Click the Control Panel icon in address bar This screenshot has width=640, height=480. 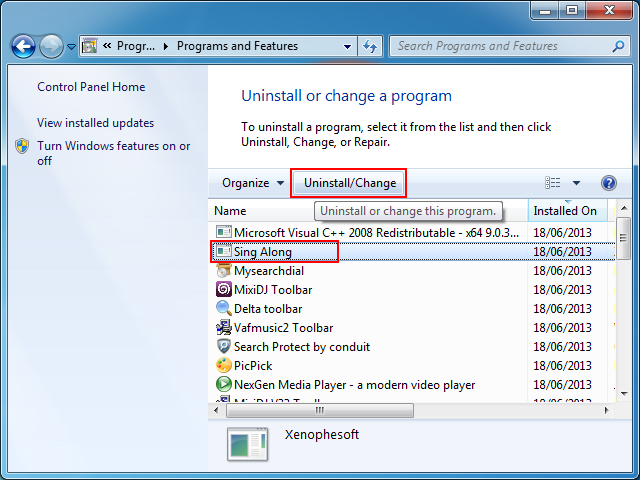(x=89, y=46)
